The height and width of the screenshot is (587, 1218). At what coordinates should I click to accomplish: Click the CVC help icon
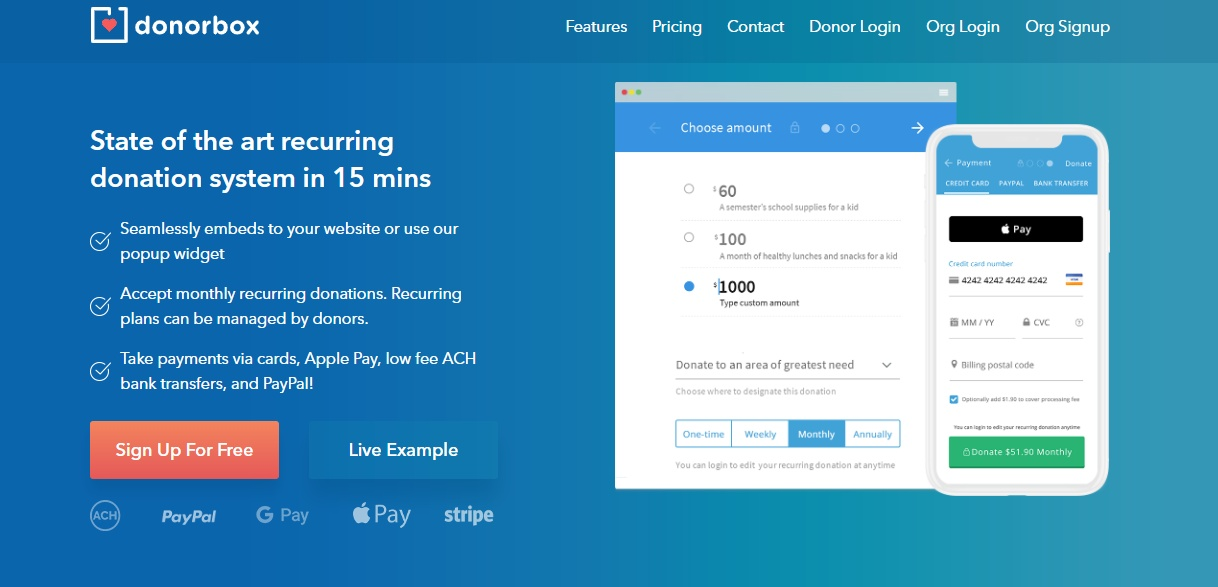[x=1079, y=323]
